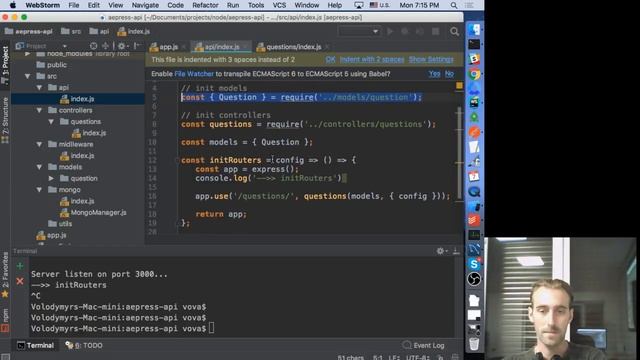640x360 pixels.
Task: Open Skype from the Dock
Action: [x=474, y=264]
